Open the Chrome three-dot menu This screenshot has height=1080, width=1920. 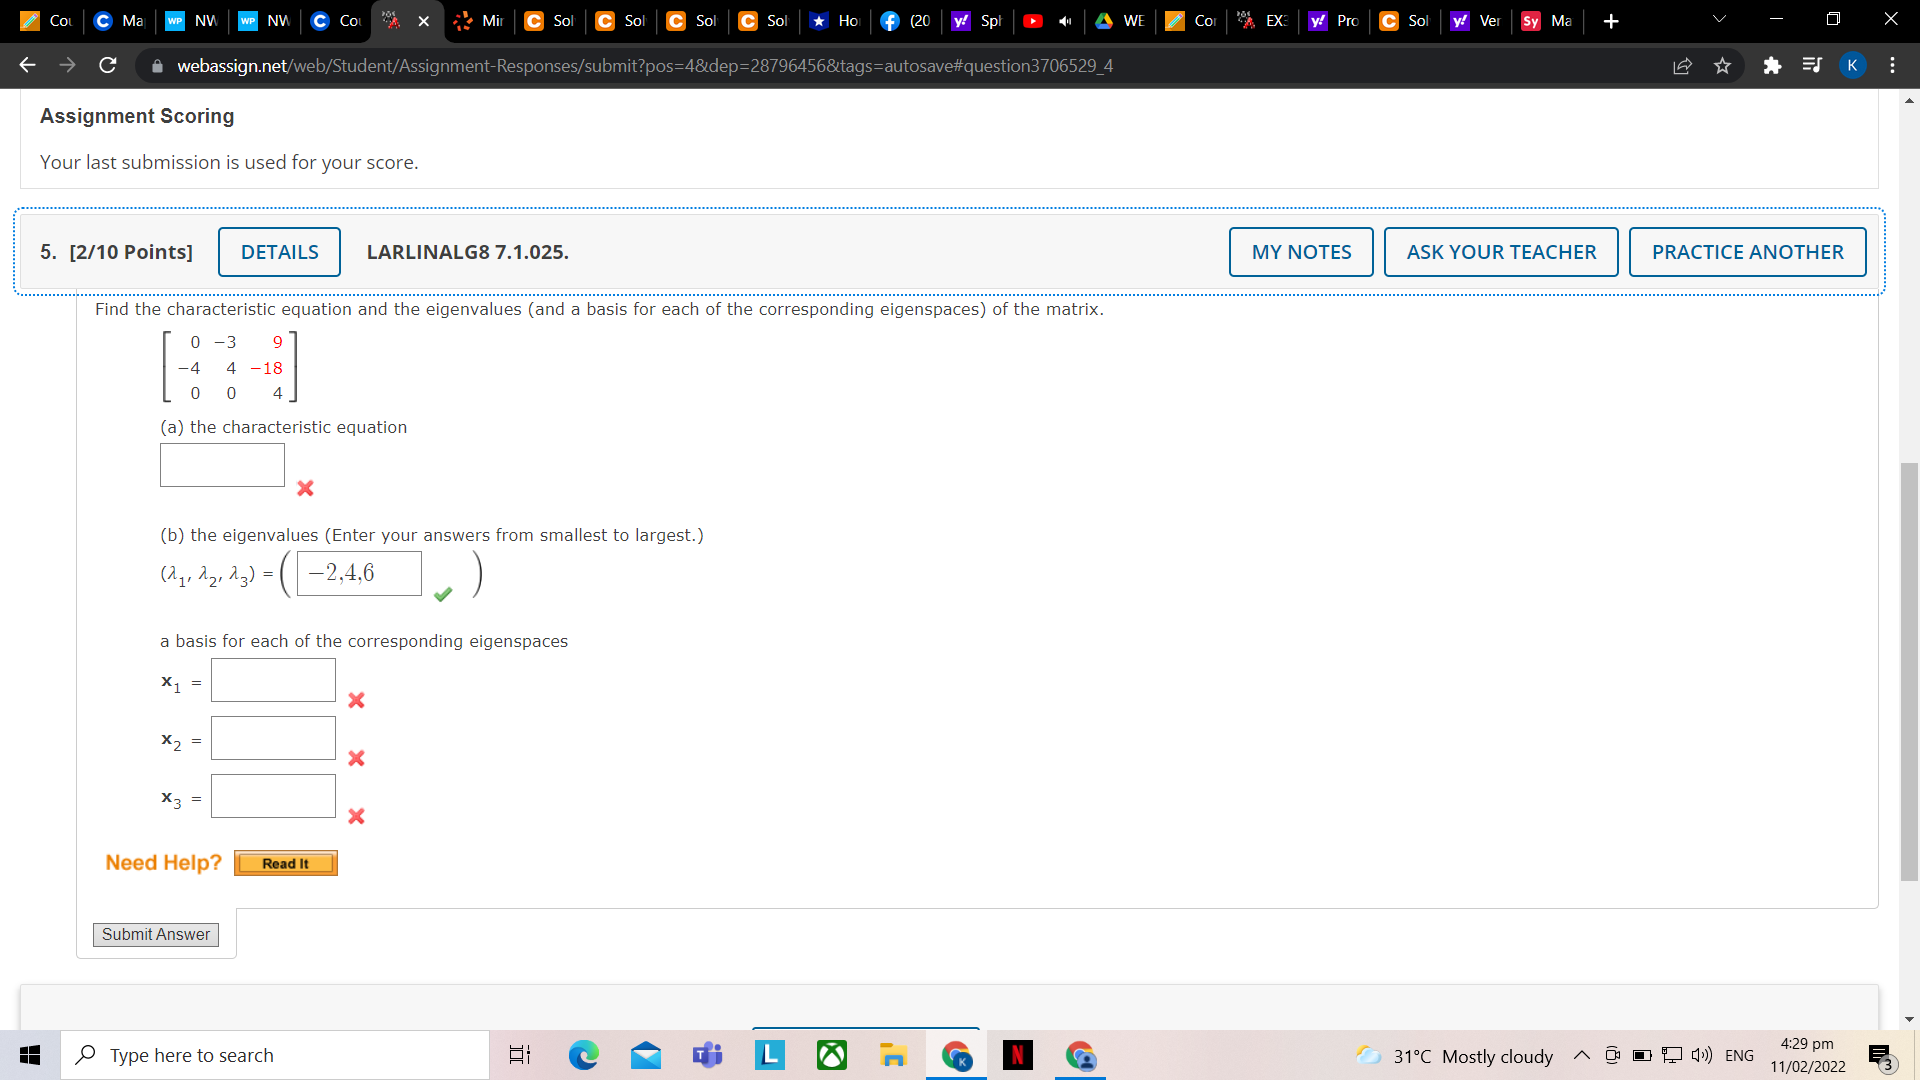tap(1892, 66)
